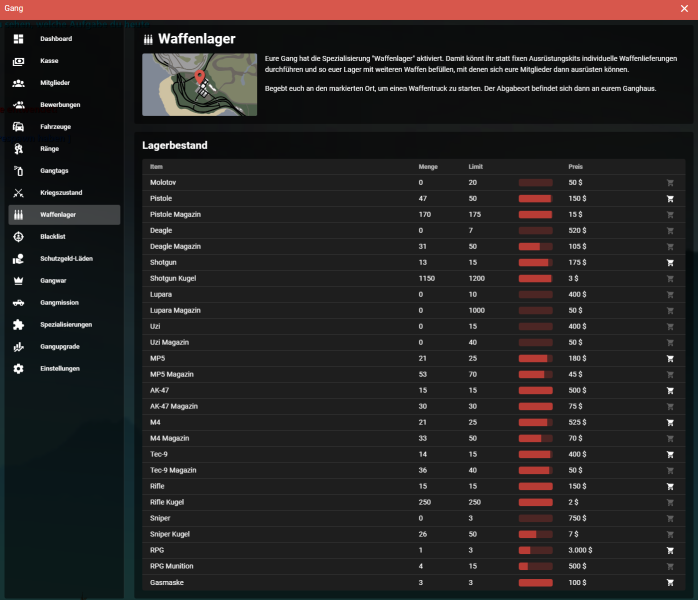The image size is (698, 600).
Task: Buy RPG using its cart icon
Action: (670, 550)
